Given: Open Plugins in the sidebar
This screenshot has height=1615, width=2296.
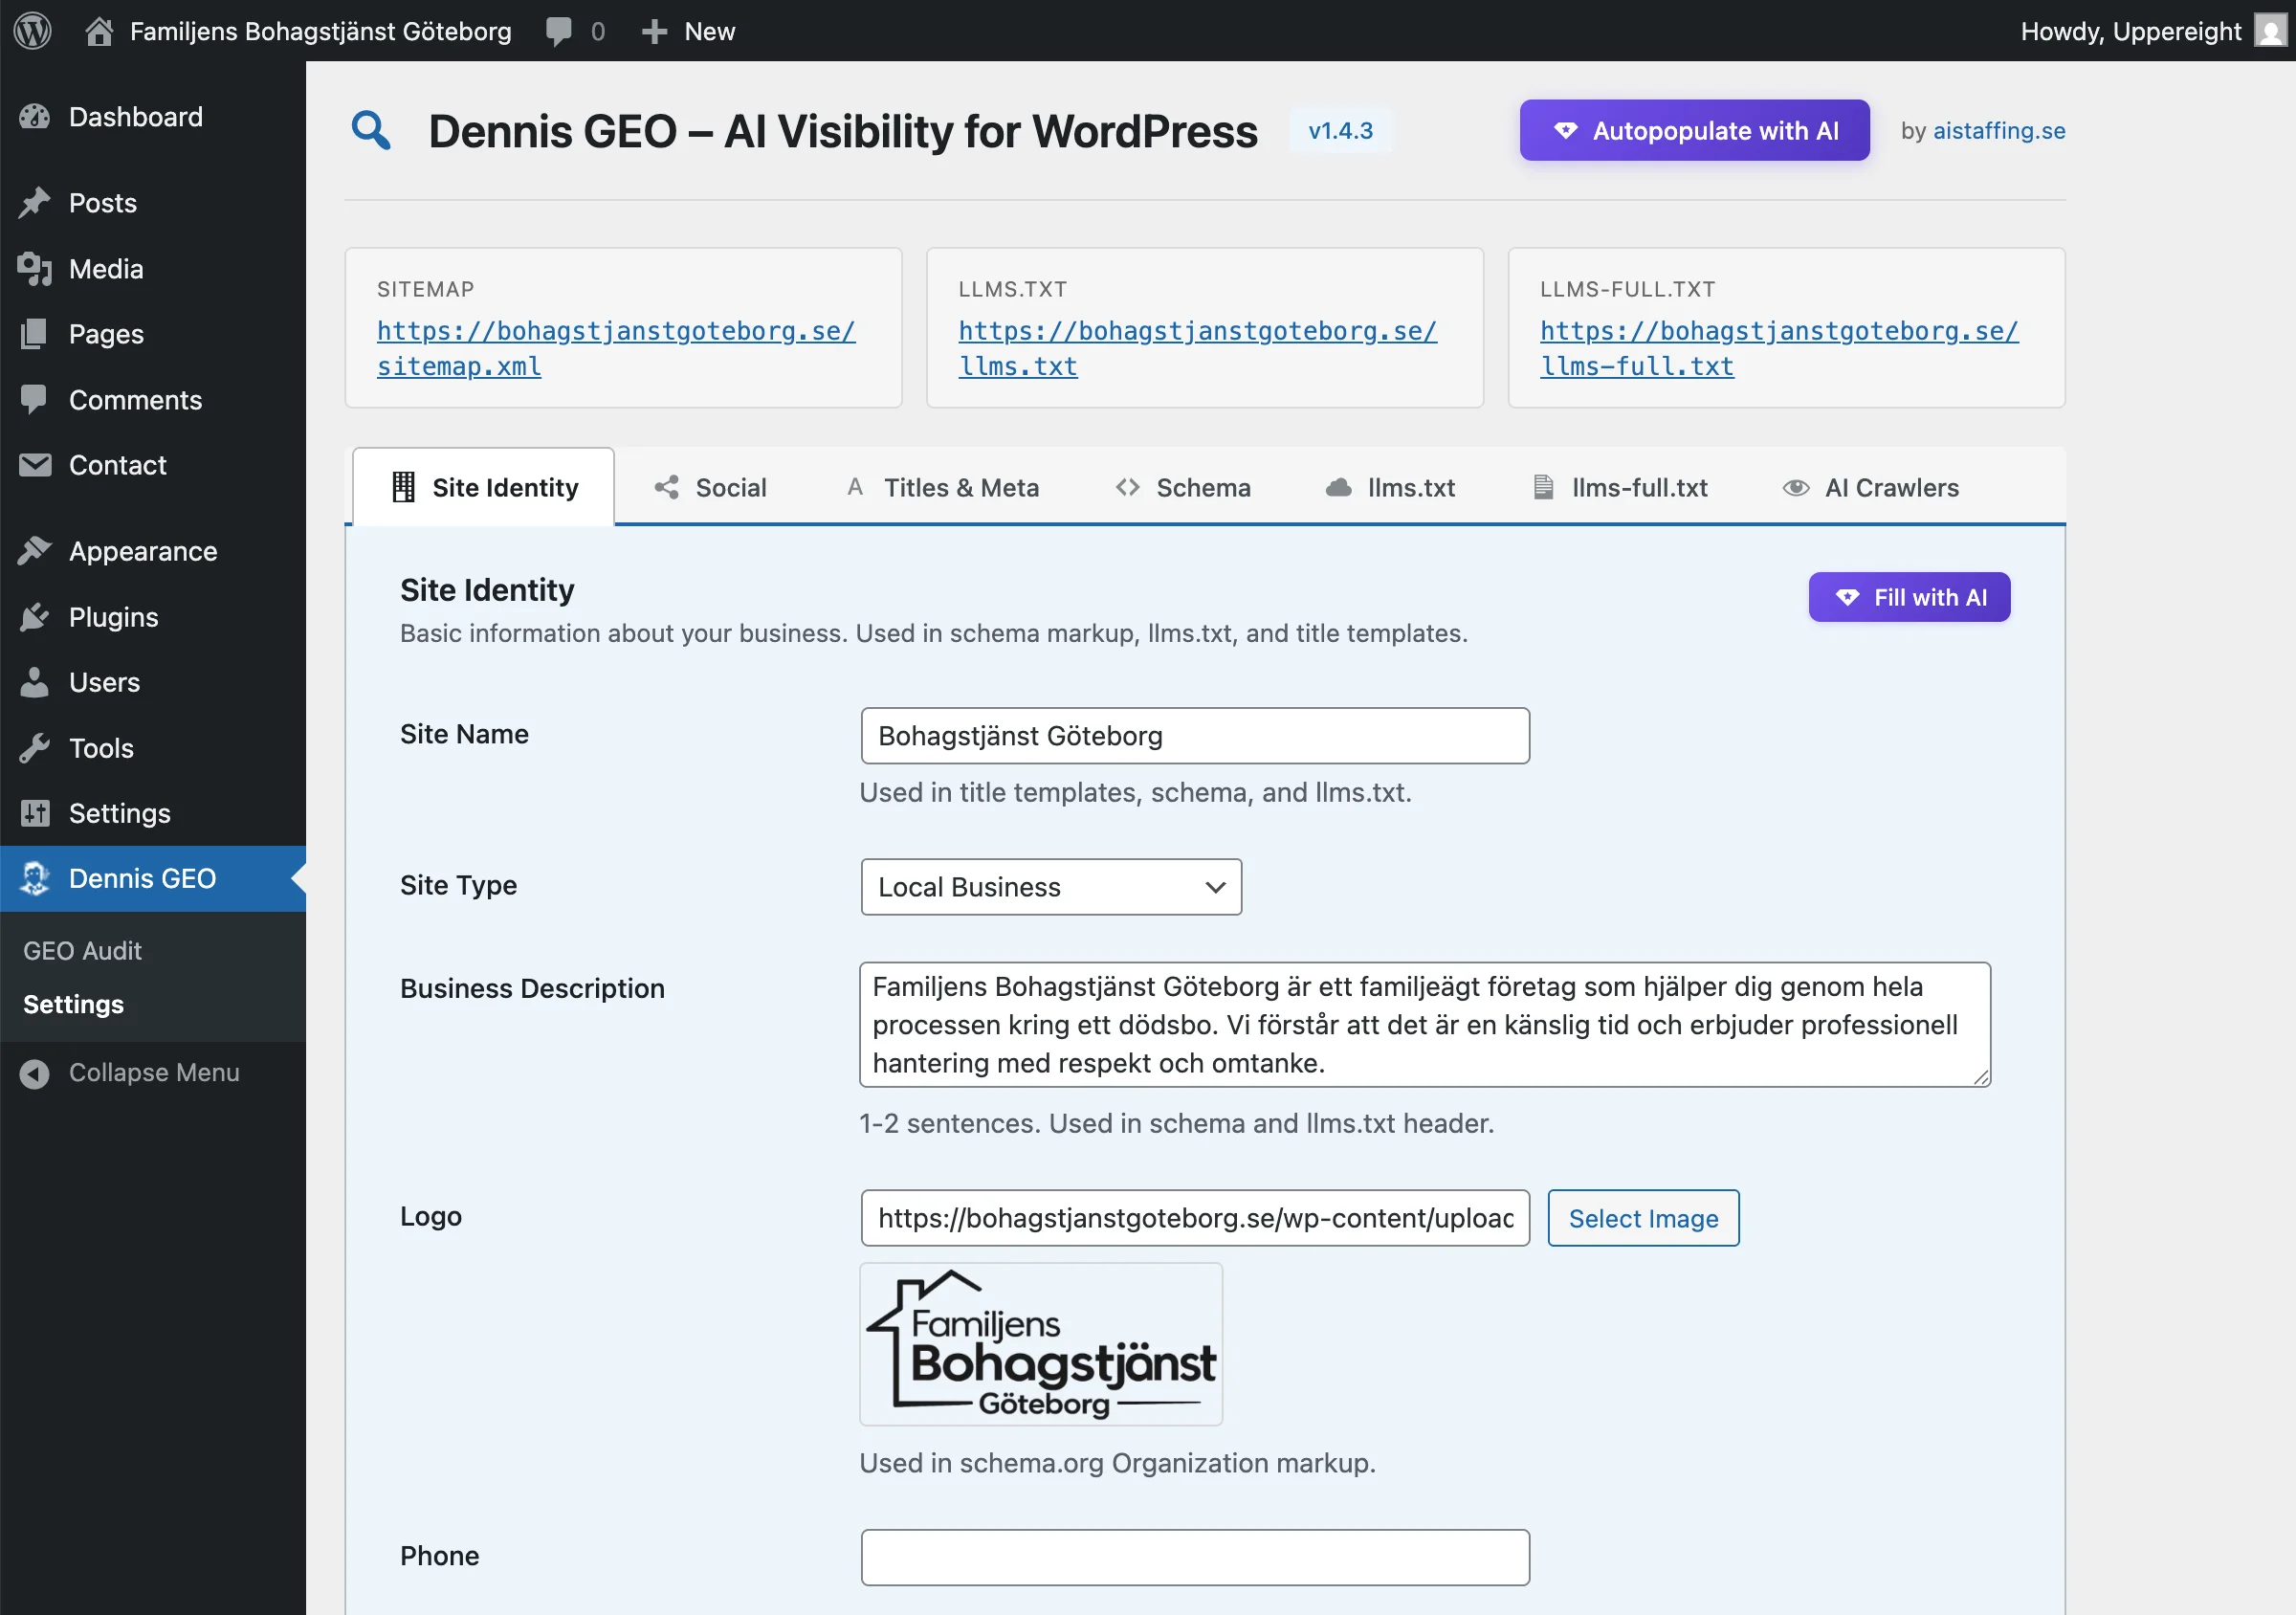Looking at the screenshot, I should [x=113, y=616].
